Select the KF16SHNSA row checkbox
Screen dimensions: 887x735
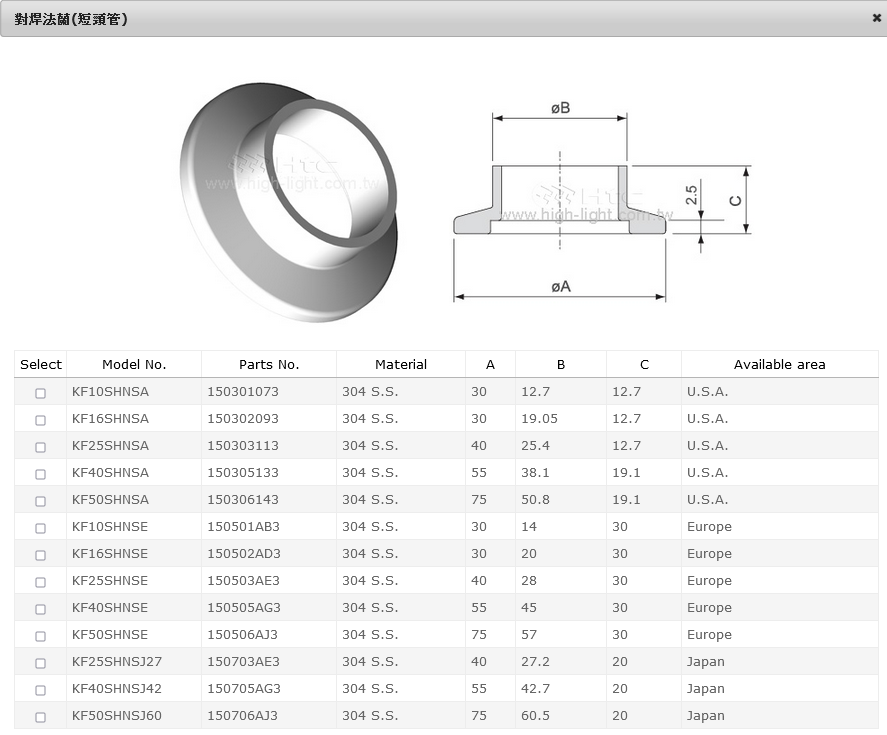coord(41,420)
